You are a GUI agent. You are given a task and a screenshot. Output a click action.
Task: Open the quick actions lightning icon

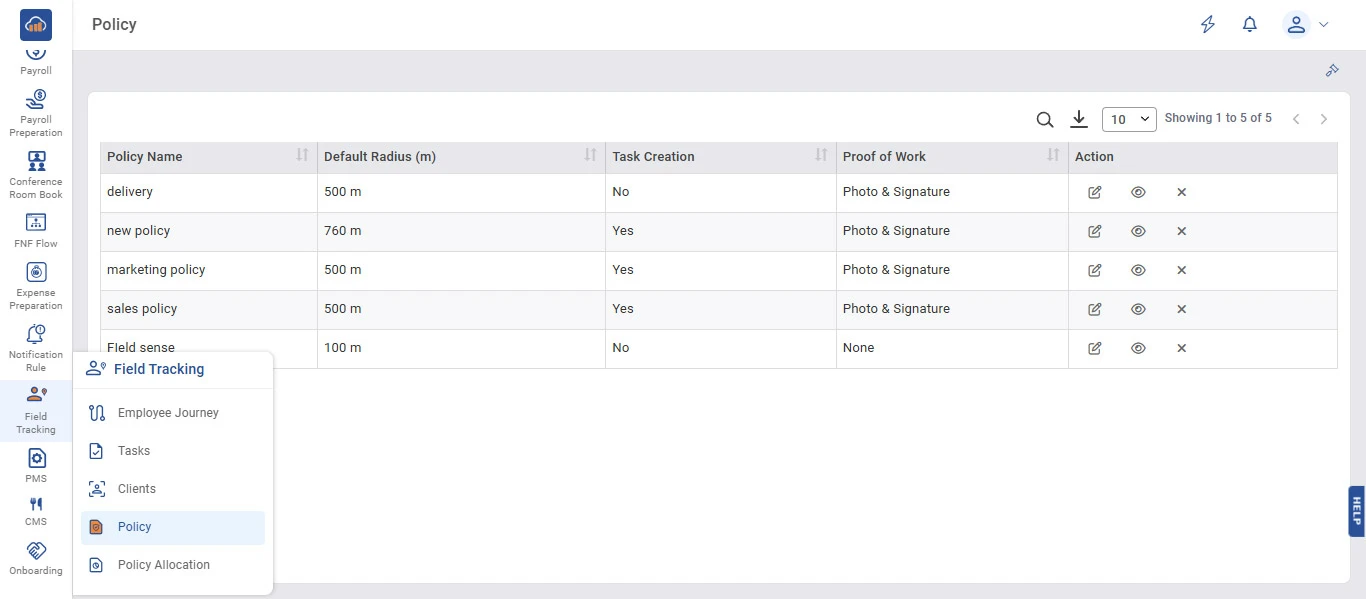click(1208, 25)
